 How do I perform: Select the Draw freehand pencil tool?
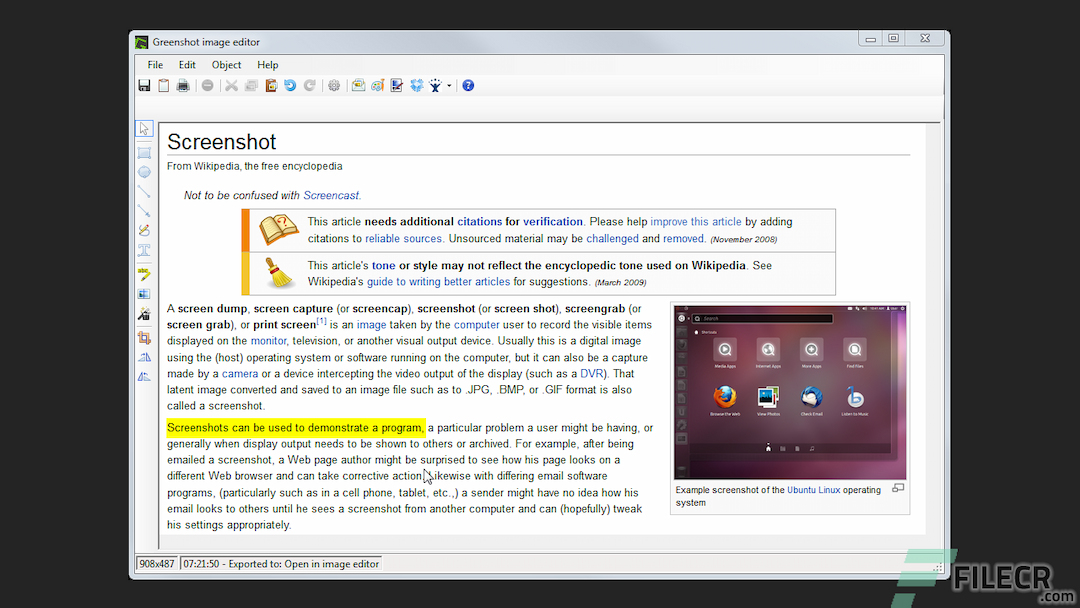tap(144, 231)
